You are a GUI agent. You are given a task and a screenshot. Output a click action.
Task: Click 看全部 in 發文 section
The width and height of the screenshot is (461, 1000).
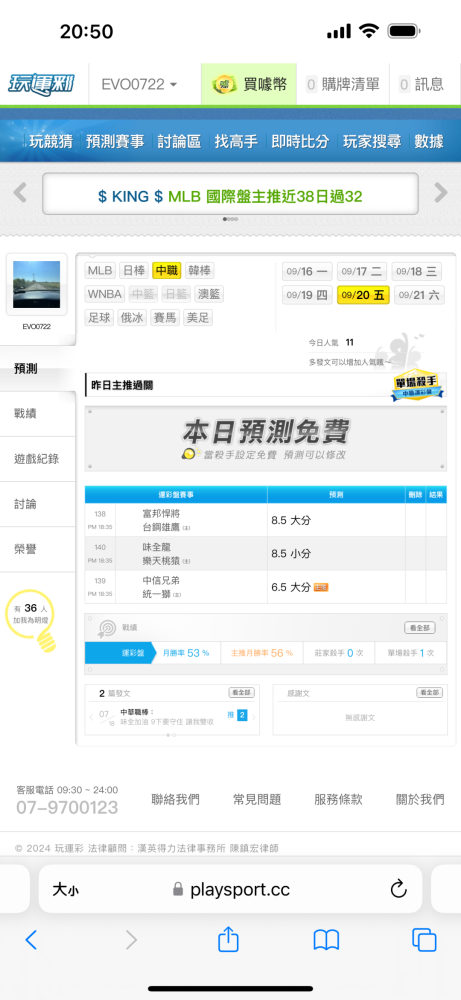pyautogui.click(x=242, y=693)
